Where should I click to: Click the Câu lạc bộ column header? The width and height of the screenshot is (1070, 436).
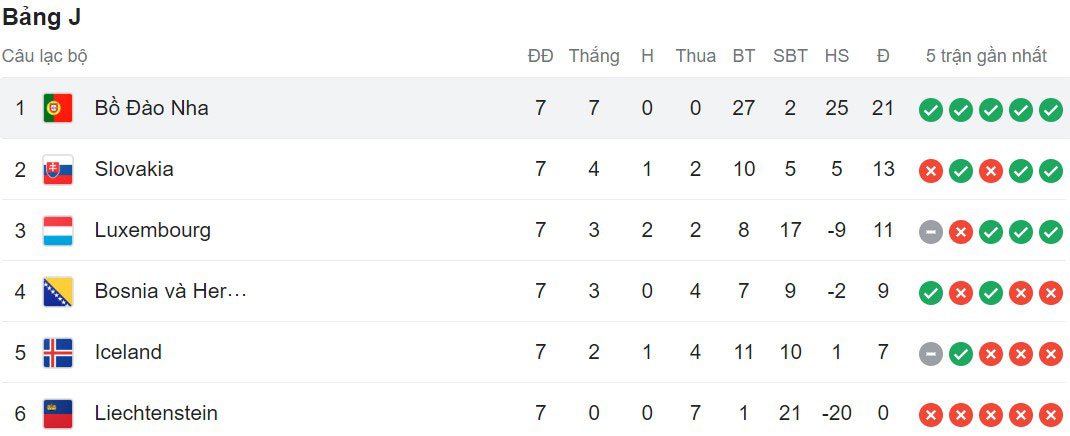coord(45,56)
